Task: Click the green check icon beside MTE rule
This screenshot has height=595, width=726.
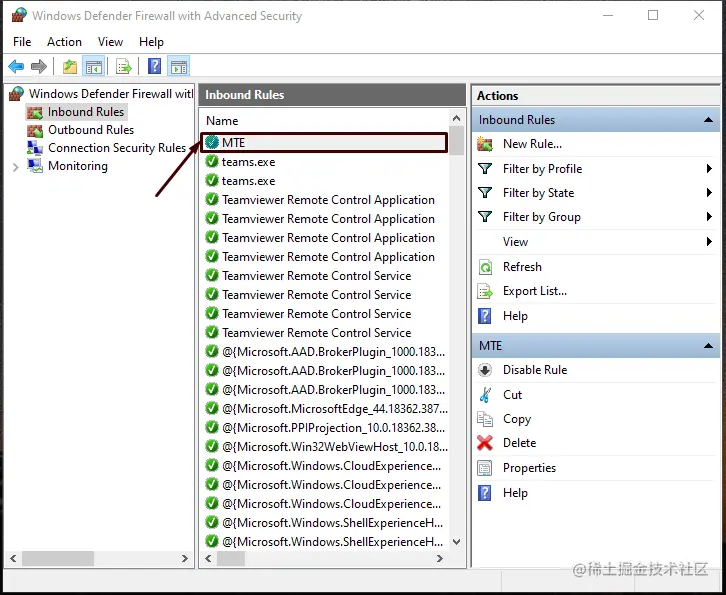Action: coord(212,143)
